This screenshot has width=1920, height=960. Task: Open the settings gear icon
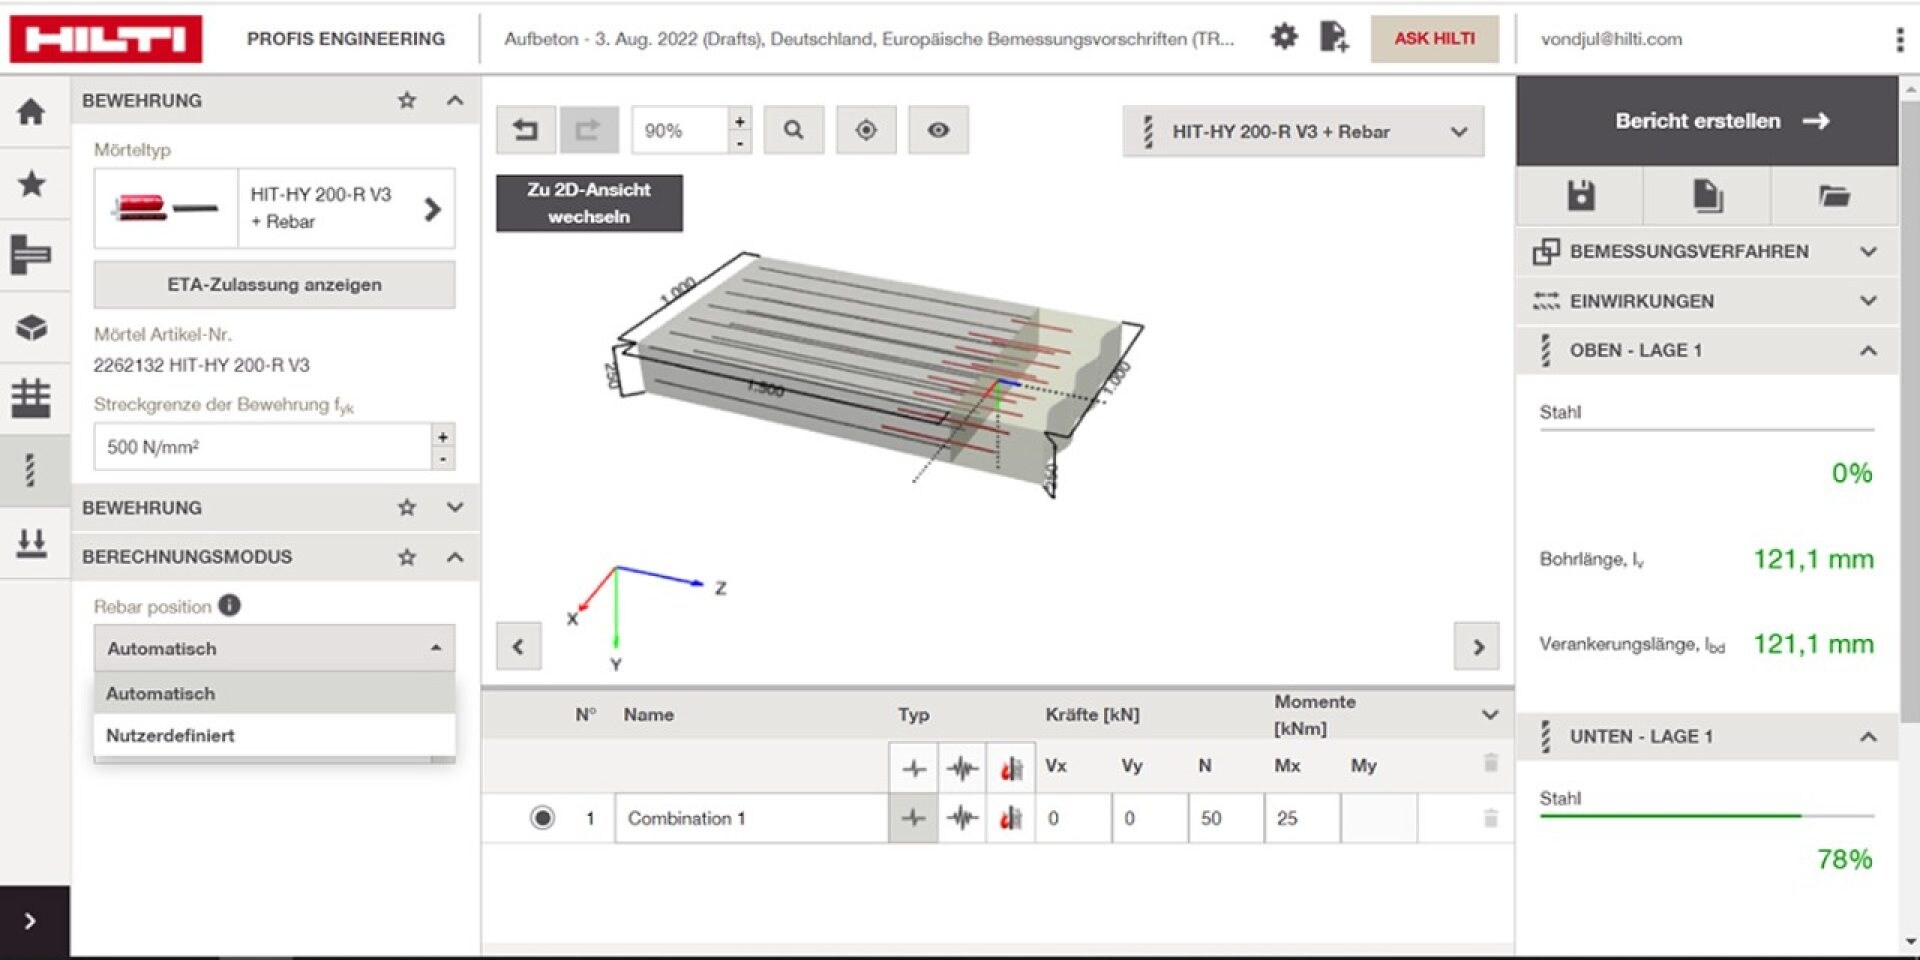click(1284, 38)
